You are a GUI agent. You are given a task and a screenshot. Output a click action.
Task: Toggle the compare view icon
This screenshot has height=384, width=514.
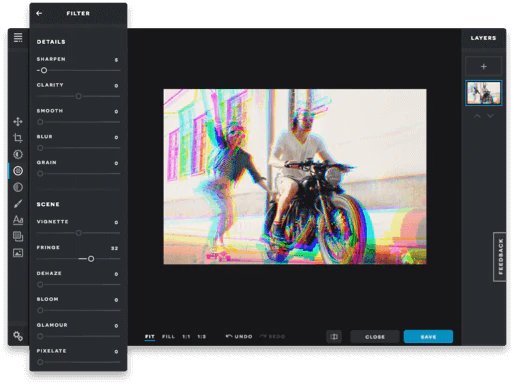(x=334, y=337)
